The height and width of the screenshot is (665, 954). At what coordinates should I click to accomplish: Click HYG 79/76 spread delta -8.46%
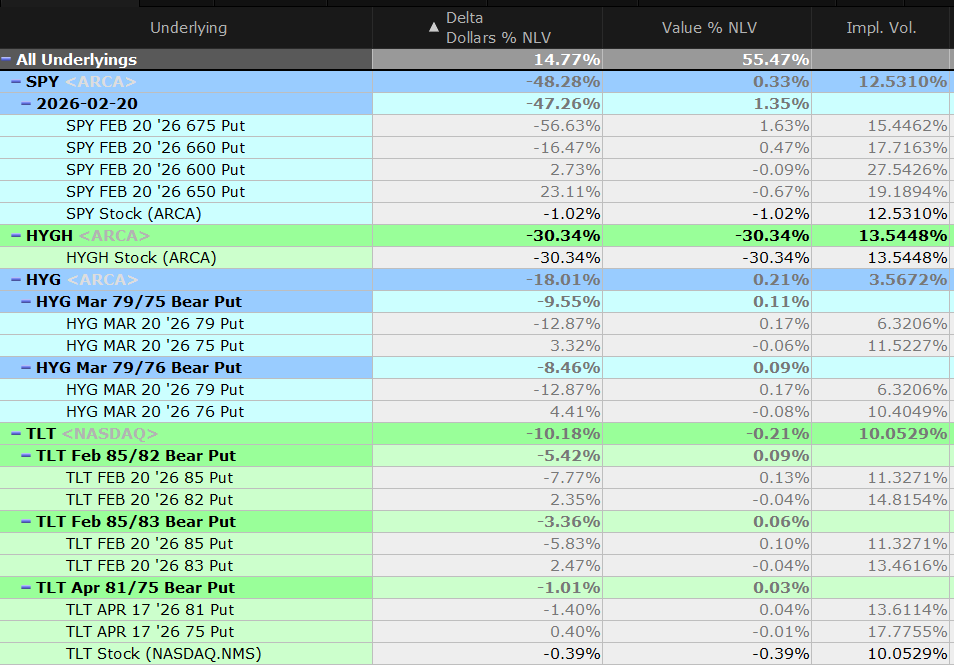568,367
